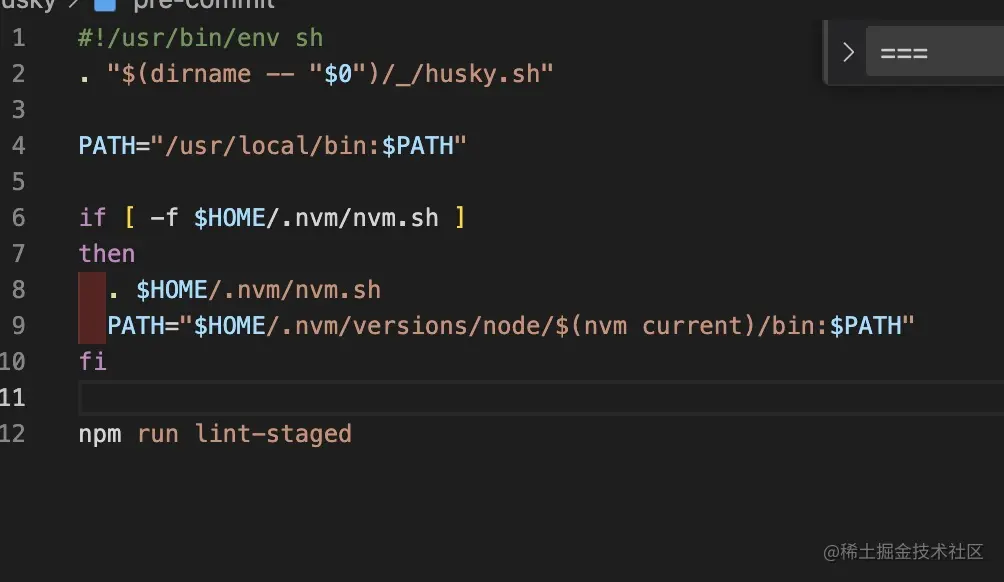Place cursor on empty line 11
The height and width of the screenshot is (582, 1004).
[540, 398]
